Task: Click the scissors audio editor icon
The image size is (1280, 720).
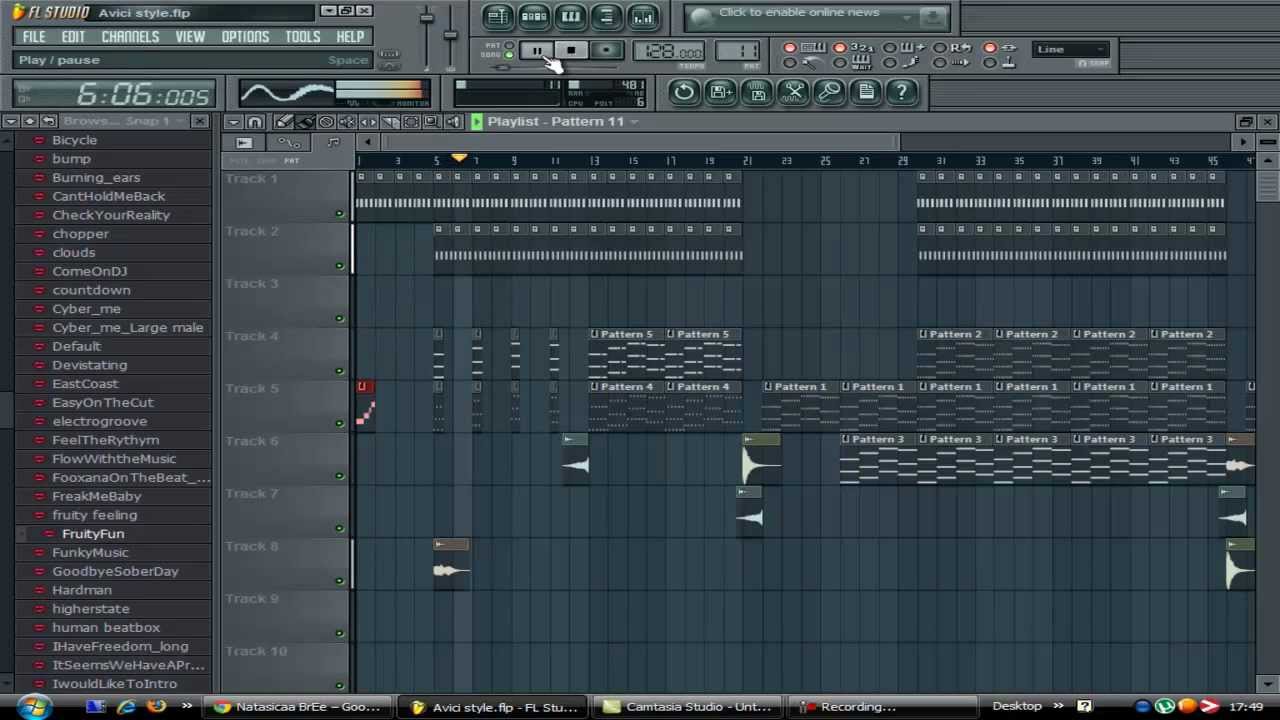Action: [793, 92]
